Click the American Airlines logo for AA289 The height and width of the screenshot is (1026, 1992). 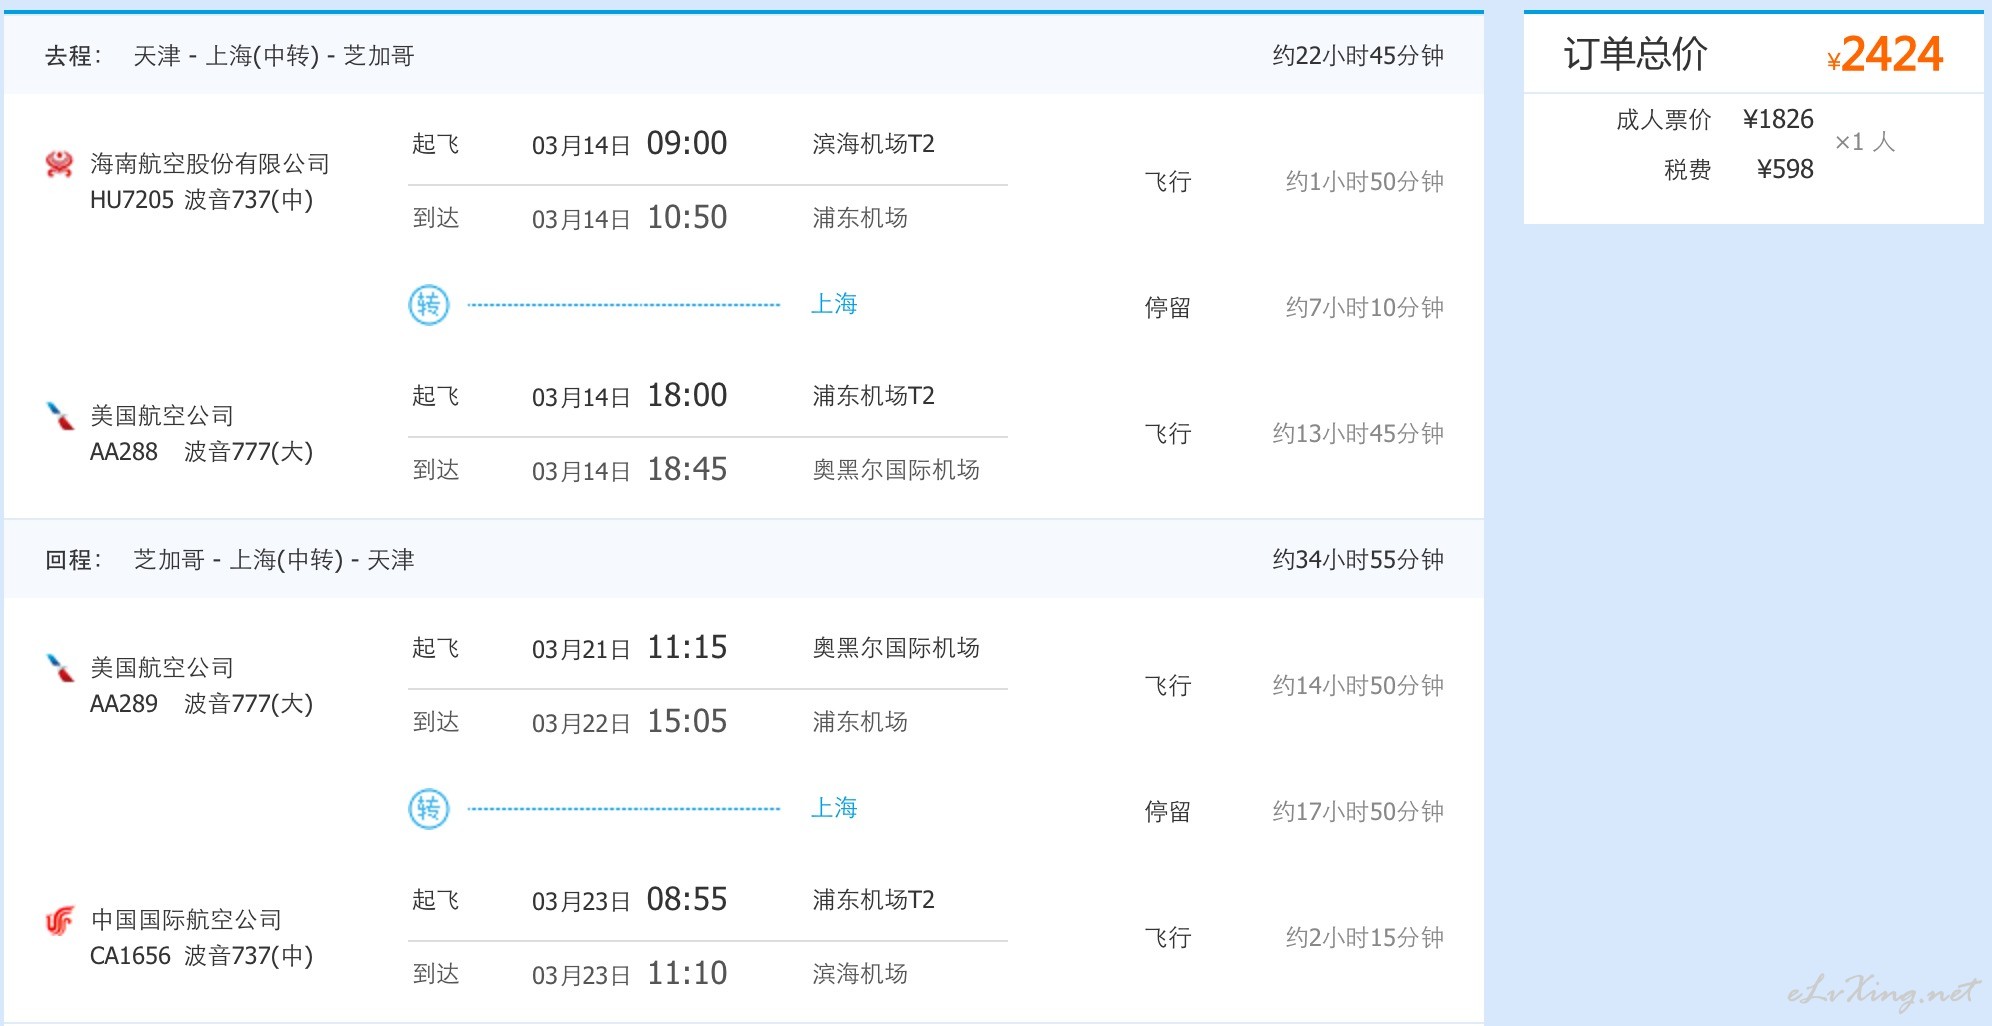(x=60, y=667)
